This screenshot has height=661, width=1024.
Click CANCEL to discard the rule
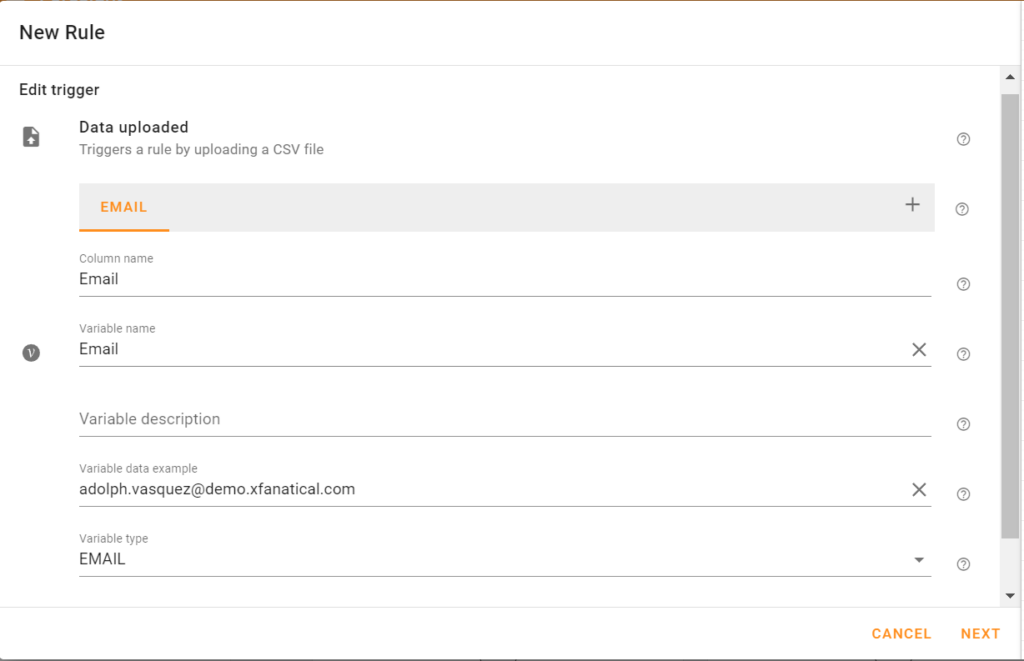(x=900, y=633)
